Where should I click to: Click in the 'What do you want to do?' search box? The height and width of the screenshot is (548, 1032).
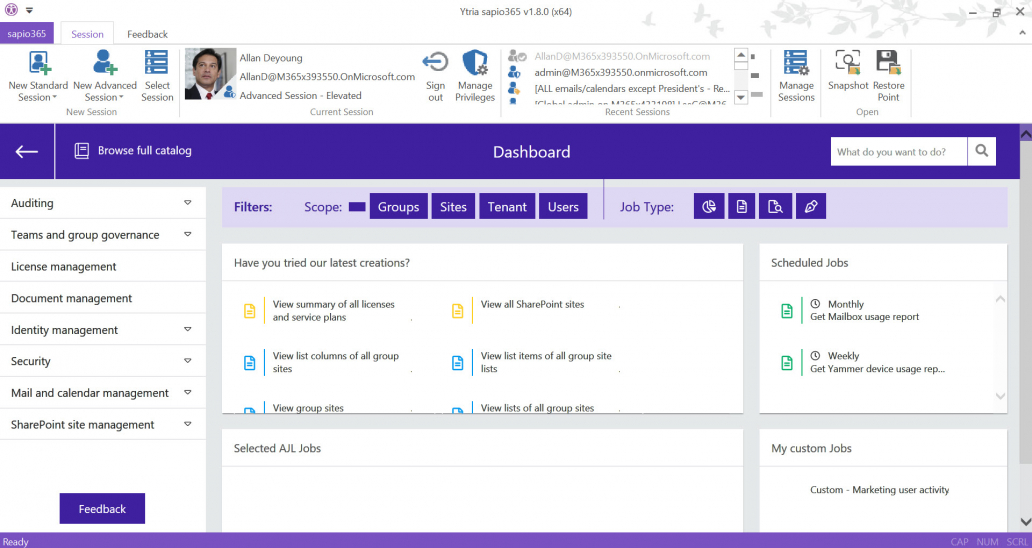(898, 151)
